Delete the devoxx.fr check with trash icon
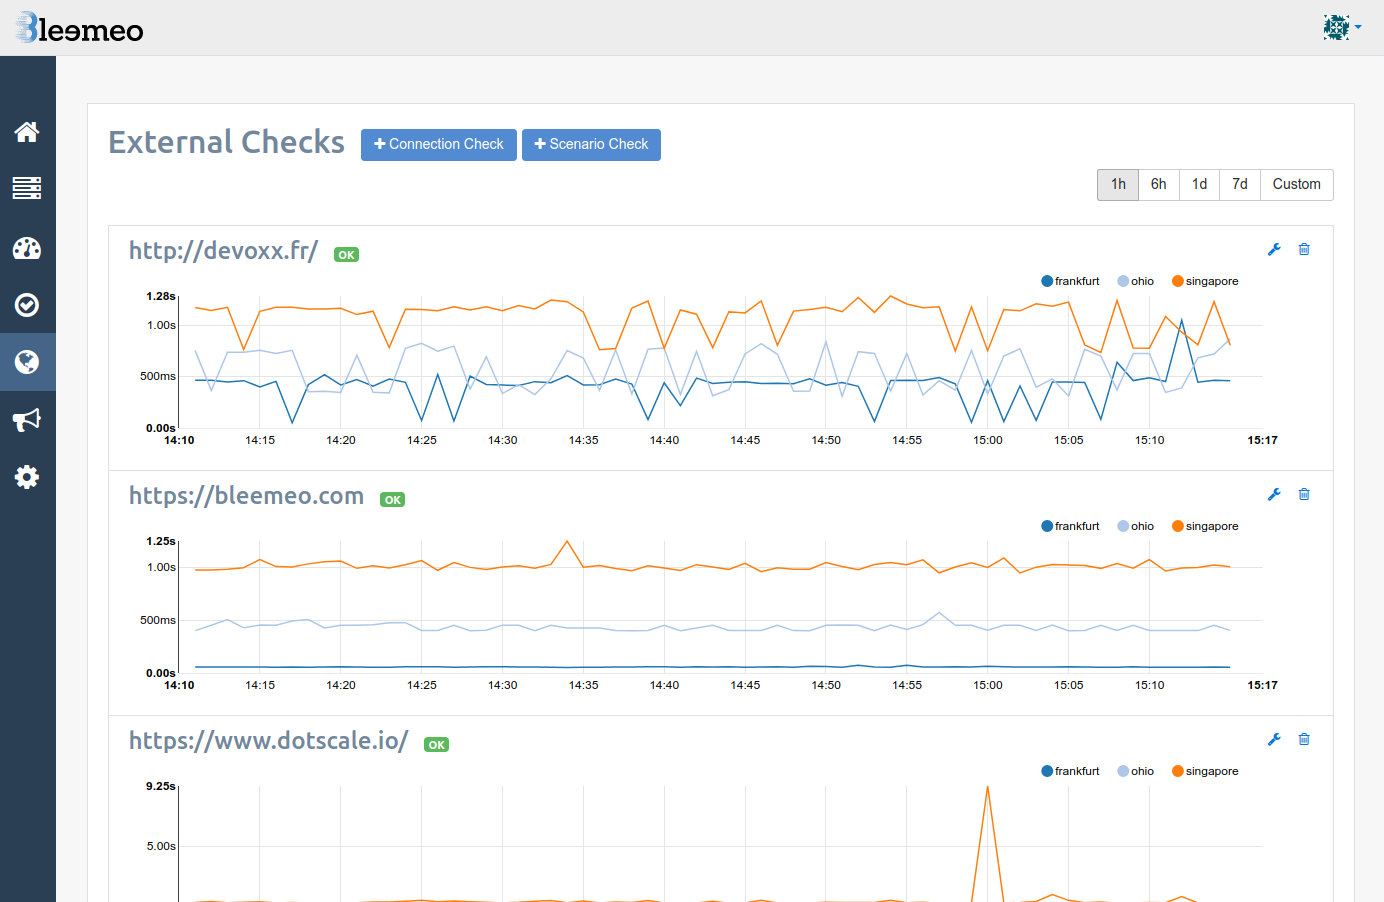The width and height of the screenshot is (1384, 902). (x=1304, y=250)
